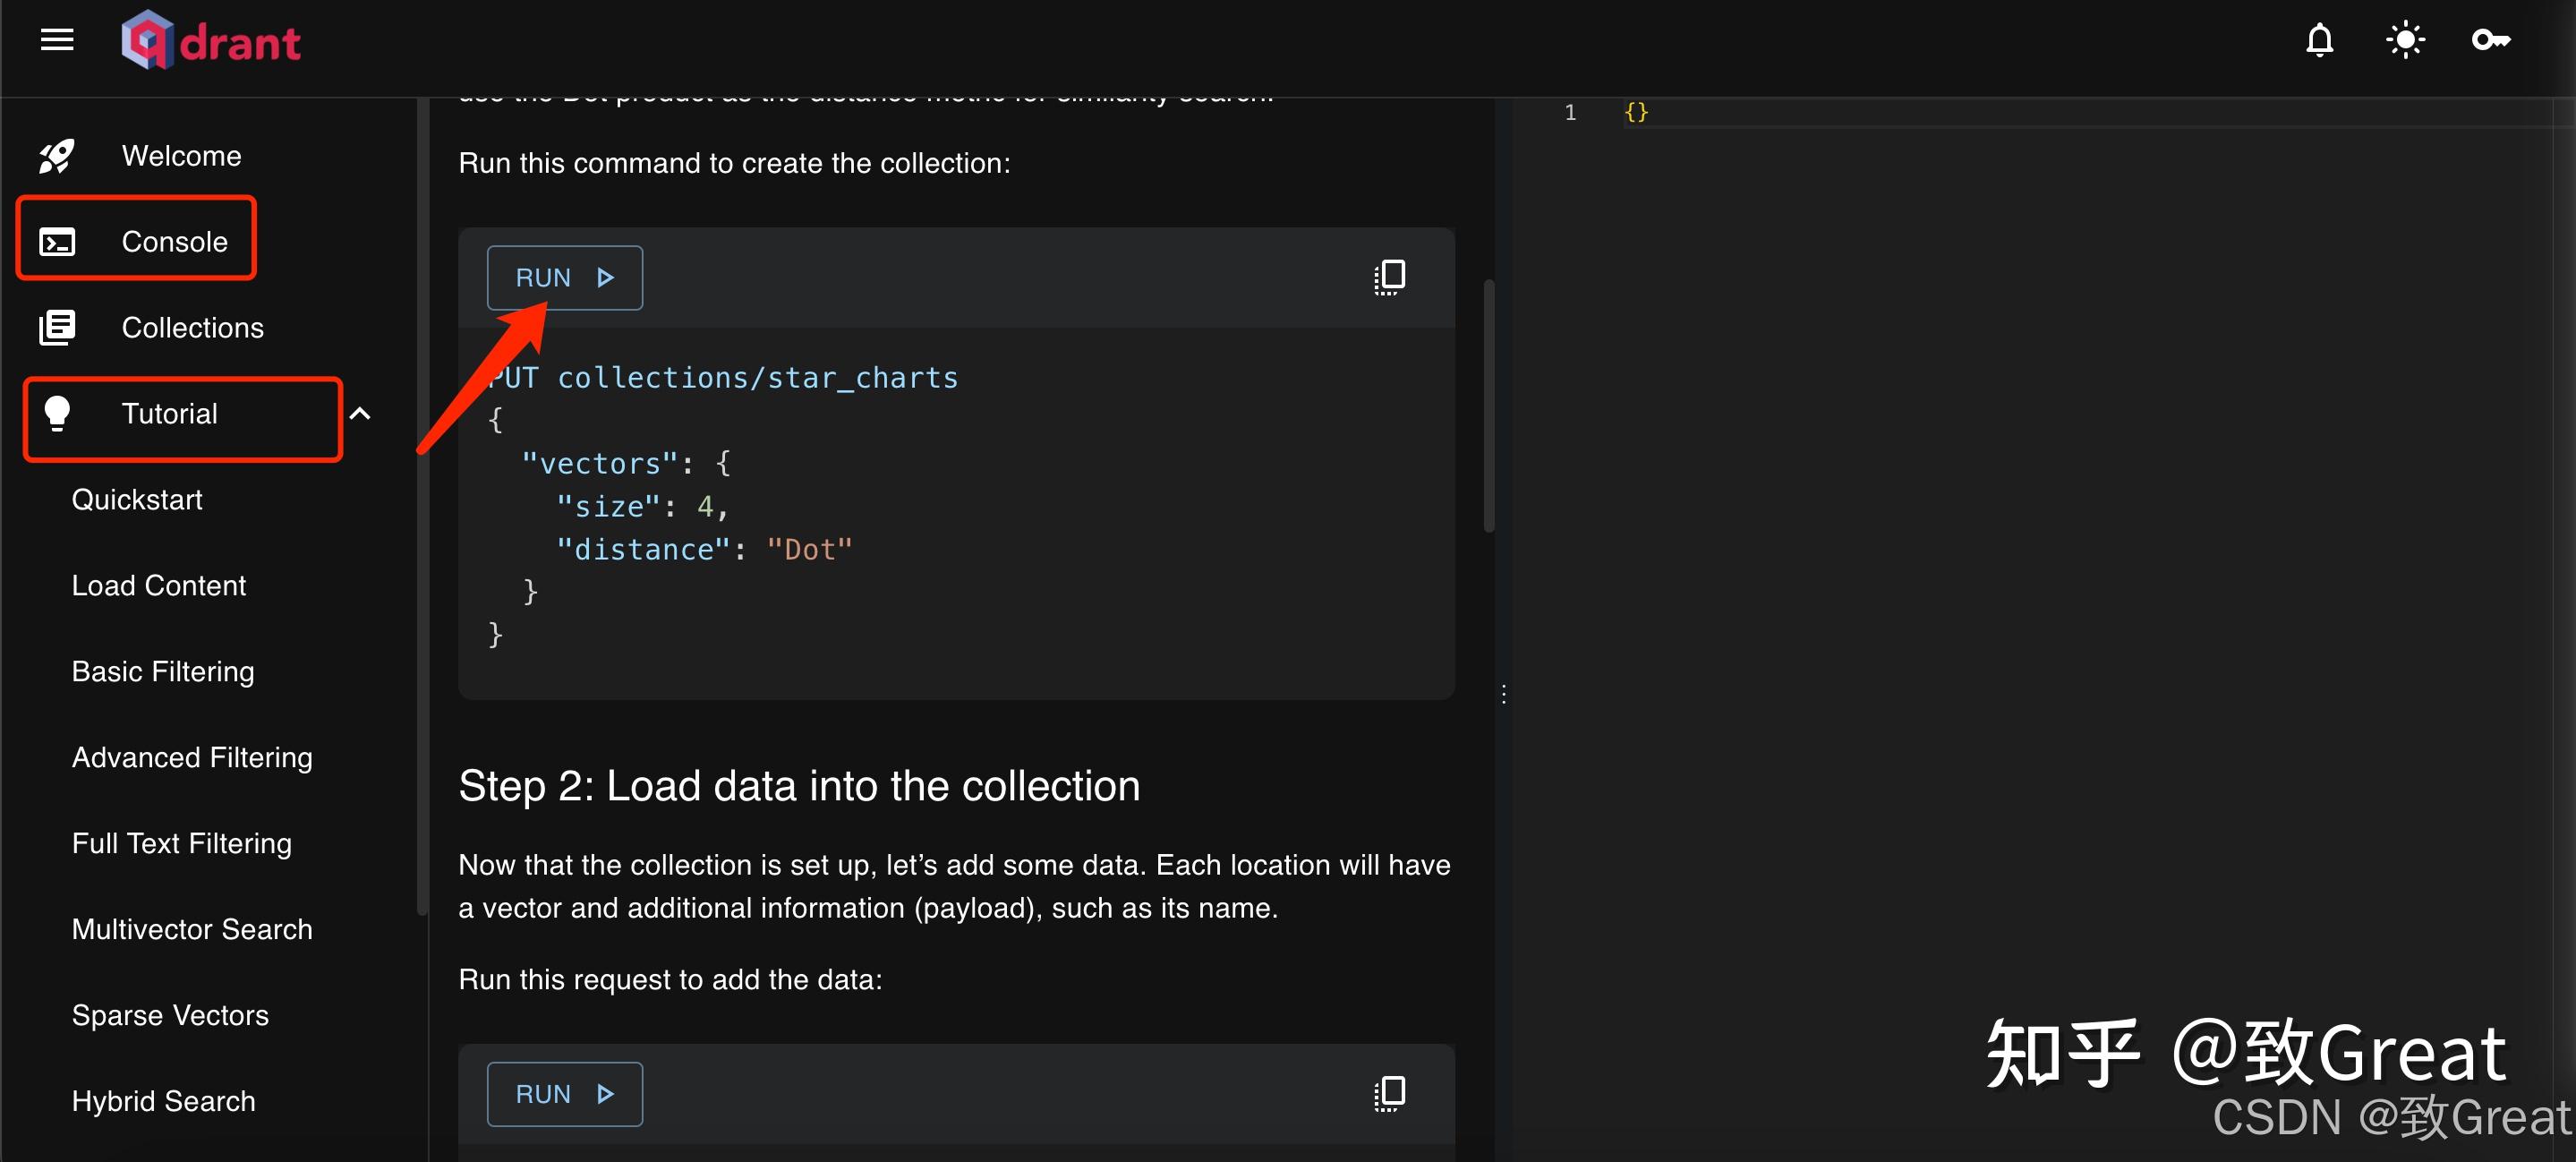Click the panel resize divider handle
Image resolution: width=2576 pixels, height=1162 pixels.
coord(1503,694)
